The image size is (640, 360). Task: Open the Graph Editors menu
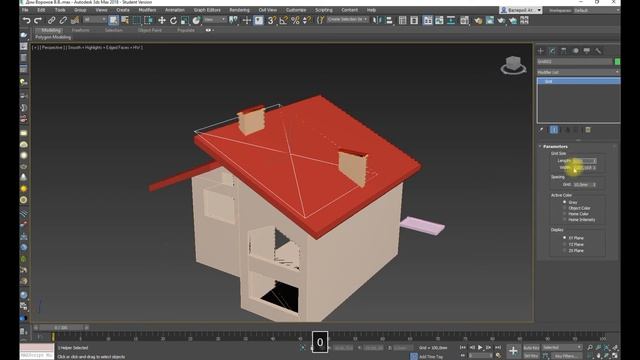(207, 10)
